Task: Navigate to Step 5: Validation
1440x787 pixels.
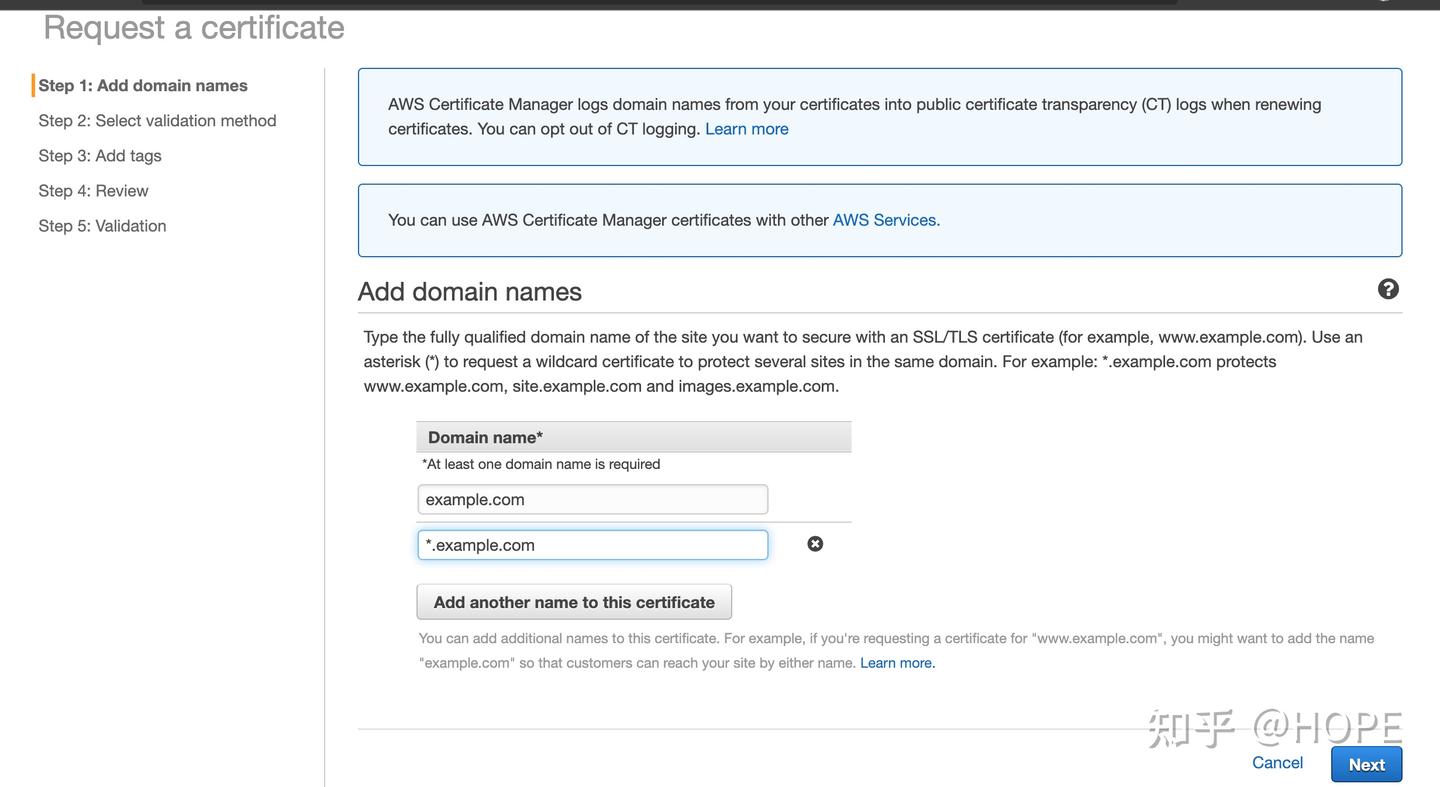Action: [102, 226]
